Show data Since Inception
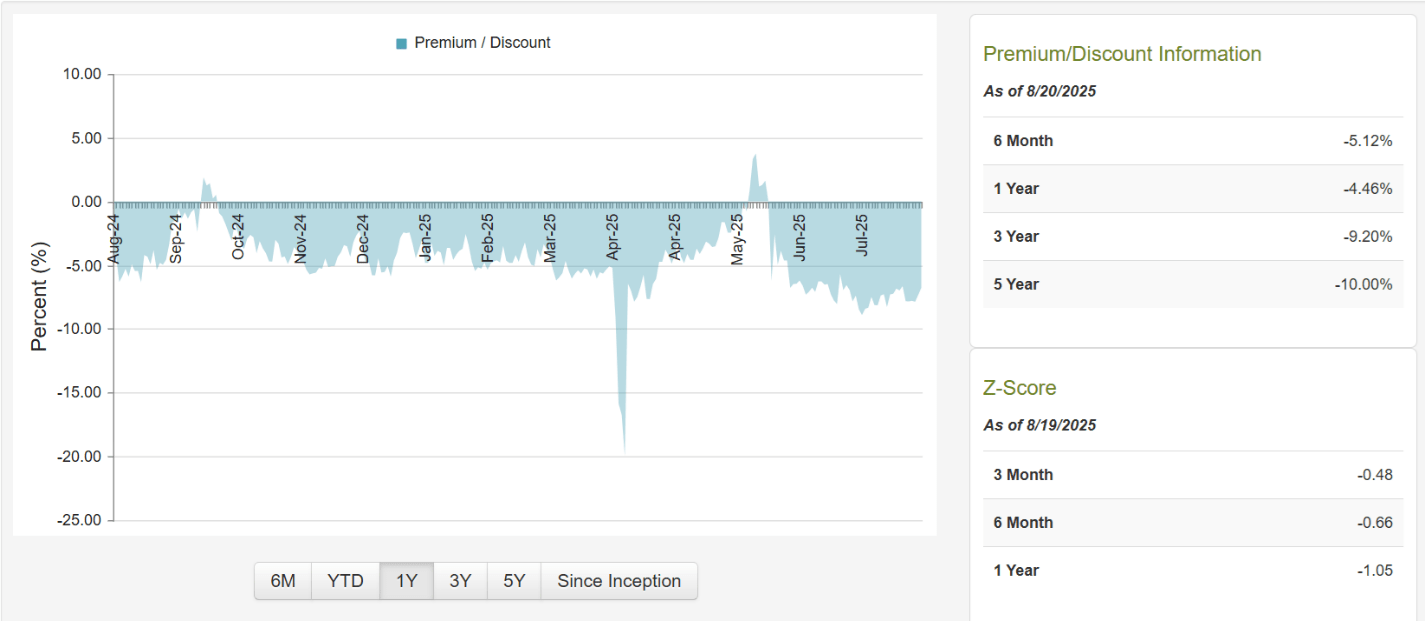 tap(619, 581)
